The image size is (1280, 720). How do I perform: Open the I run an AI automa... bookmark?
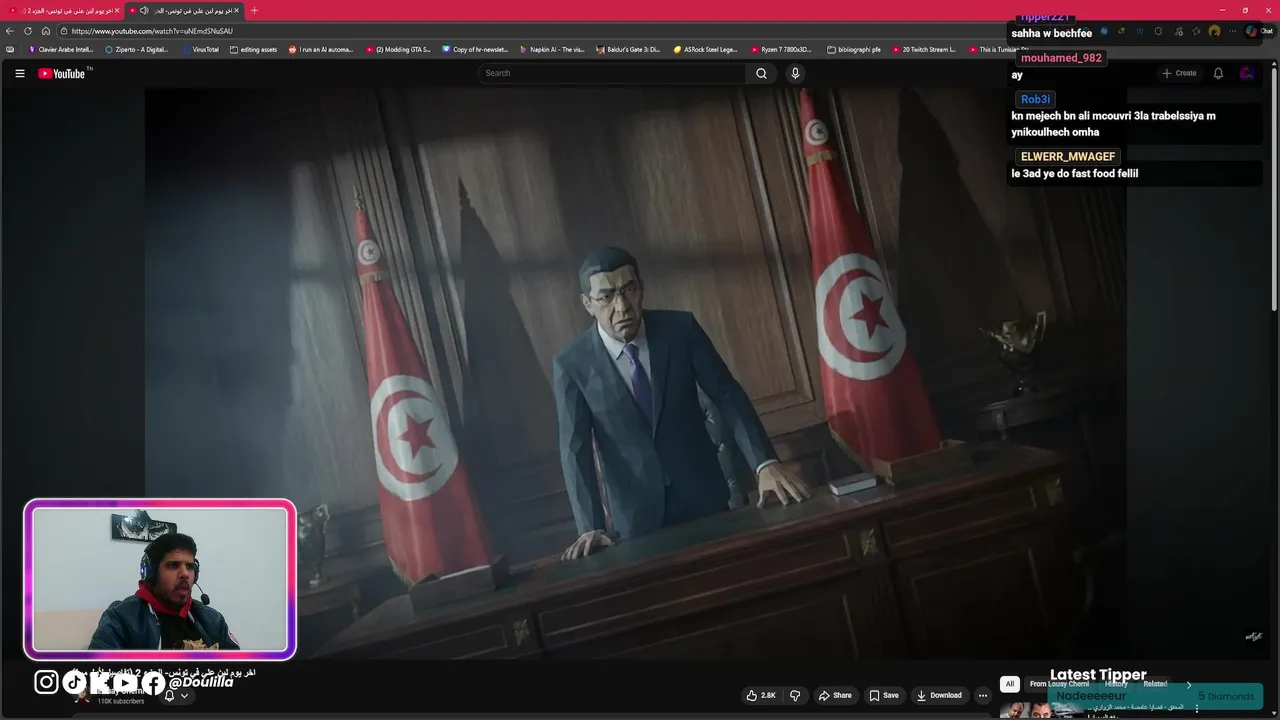click(321, 49)
